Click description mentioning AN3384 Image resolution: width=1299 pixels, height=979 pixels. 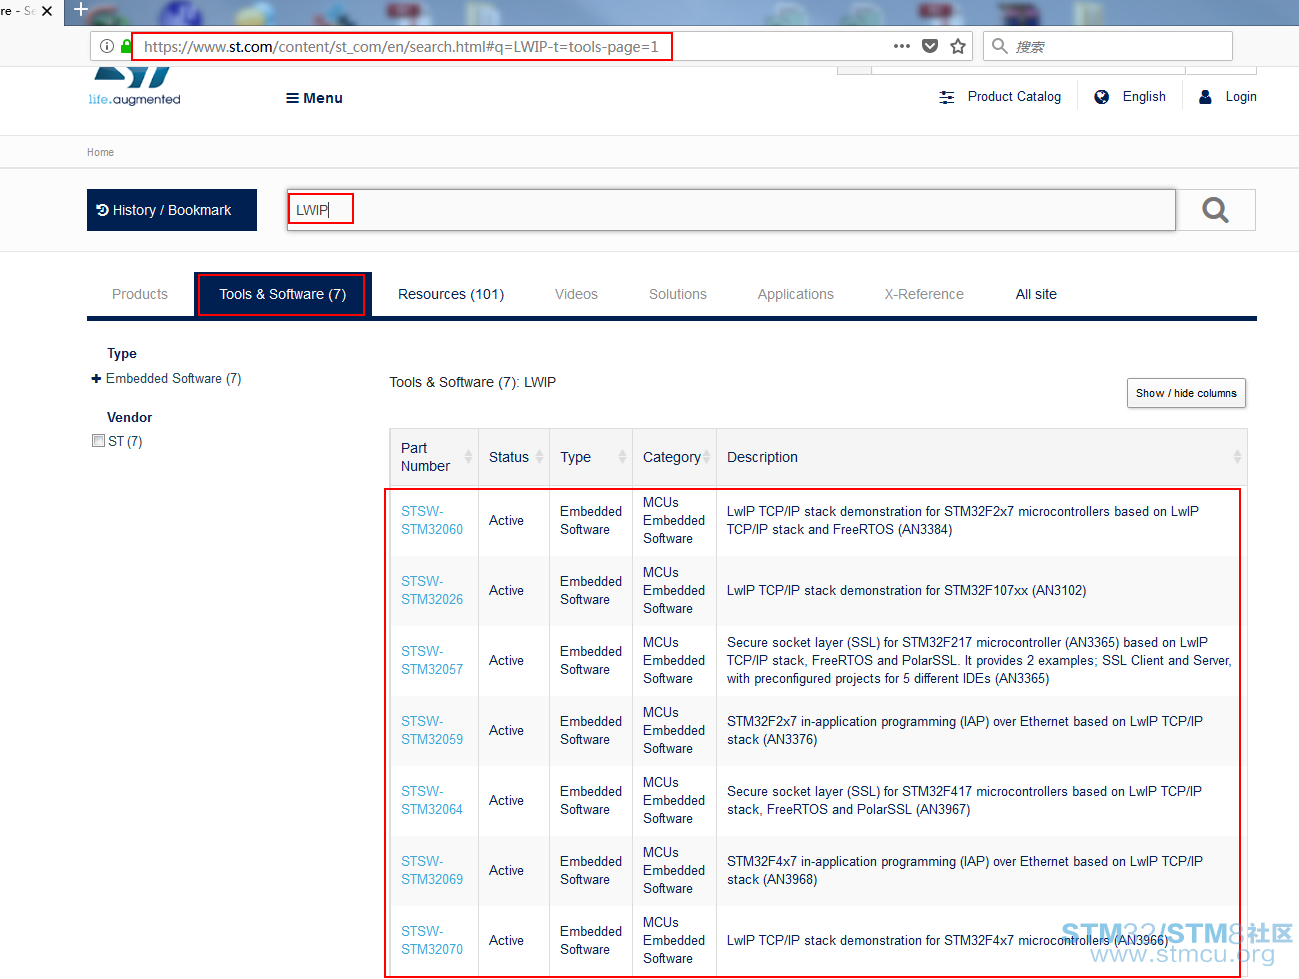coord(963,520)
